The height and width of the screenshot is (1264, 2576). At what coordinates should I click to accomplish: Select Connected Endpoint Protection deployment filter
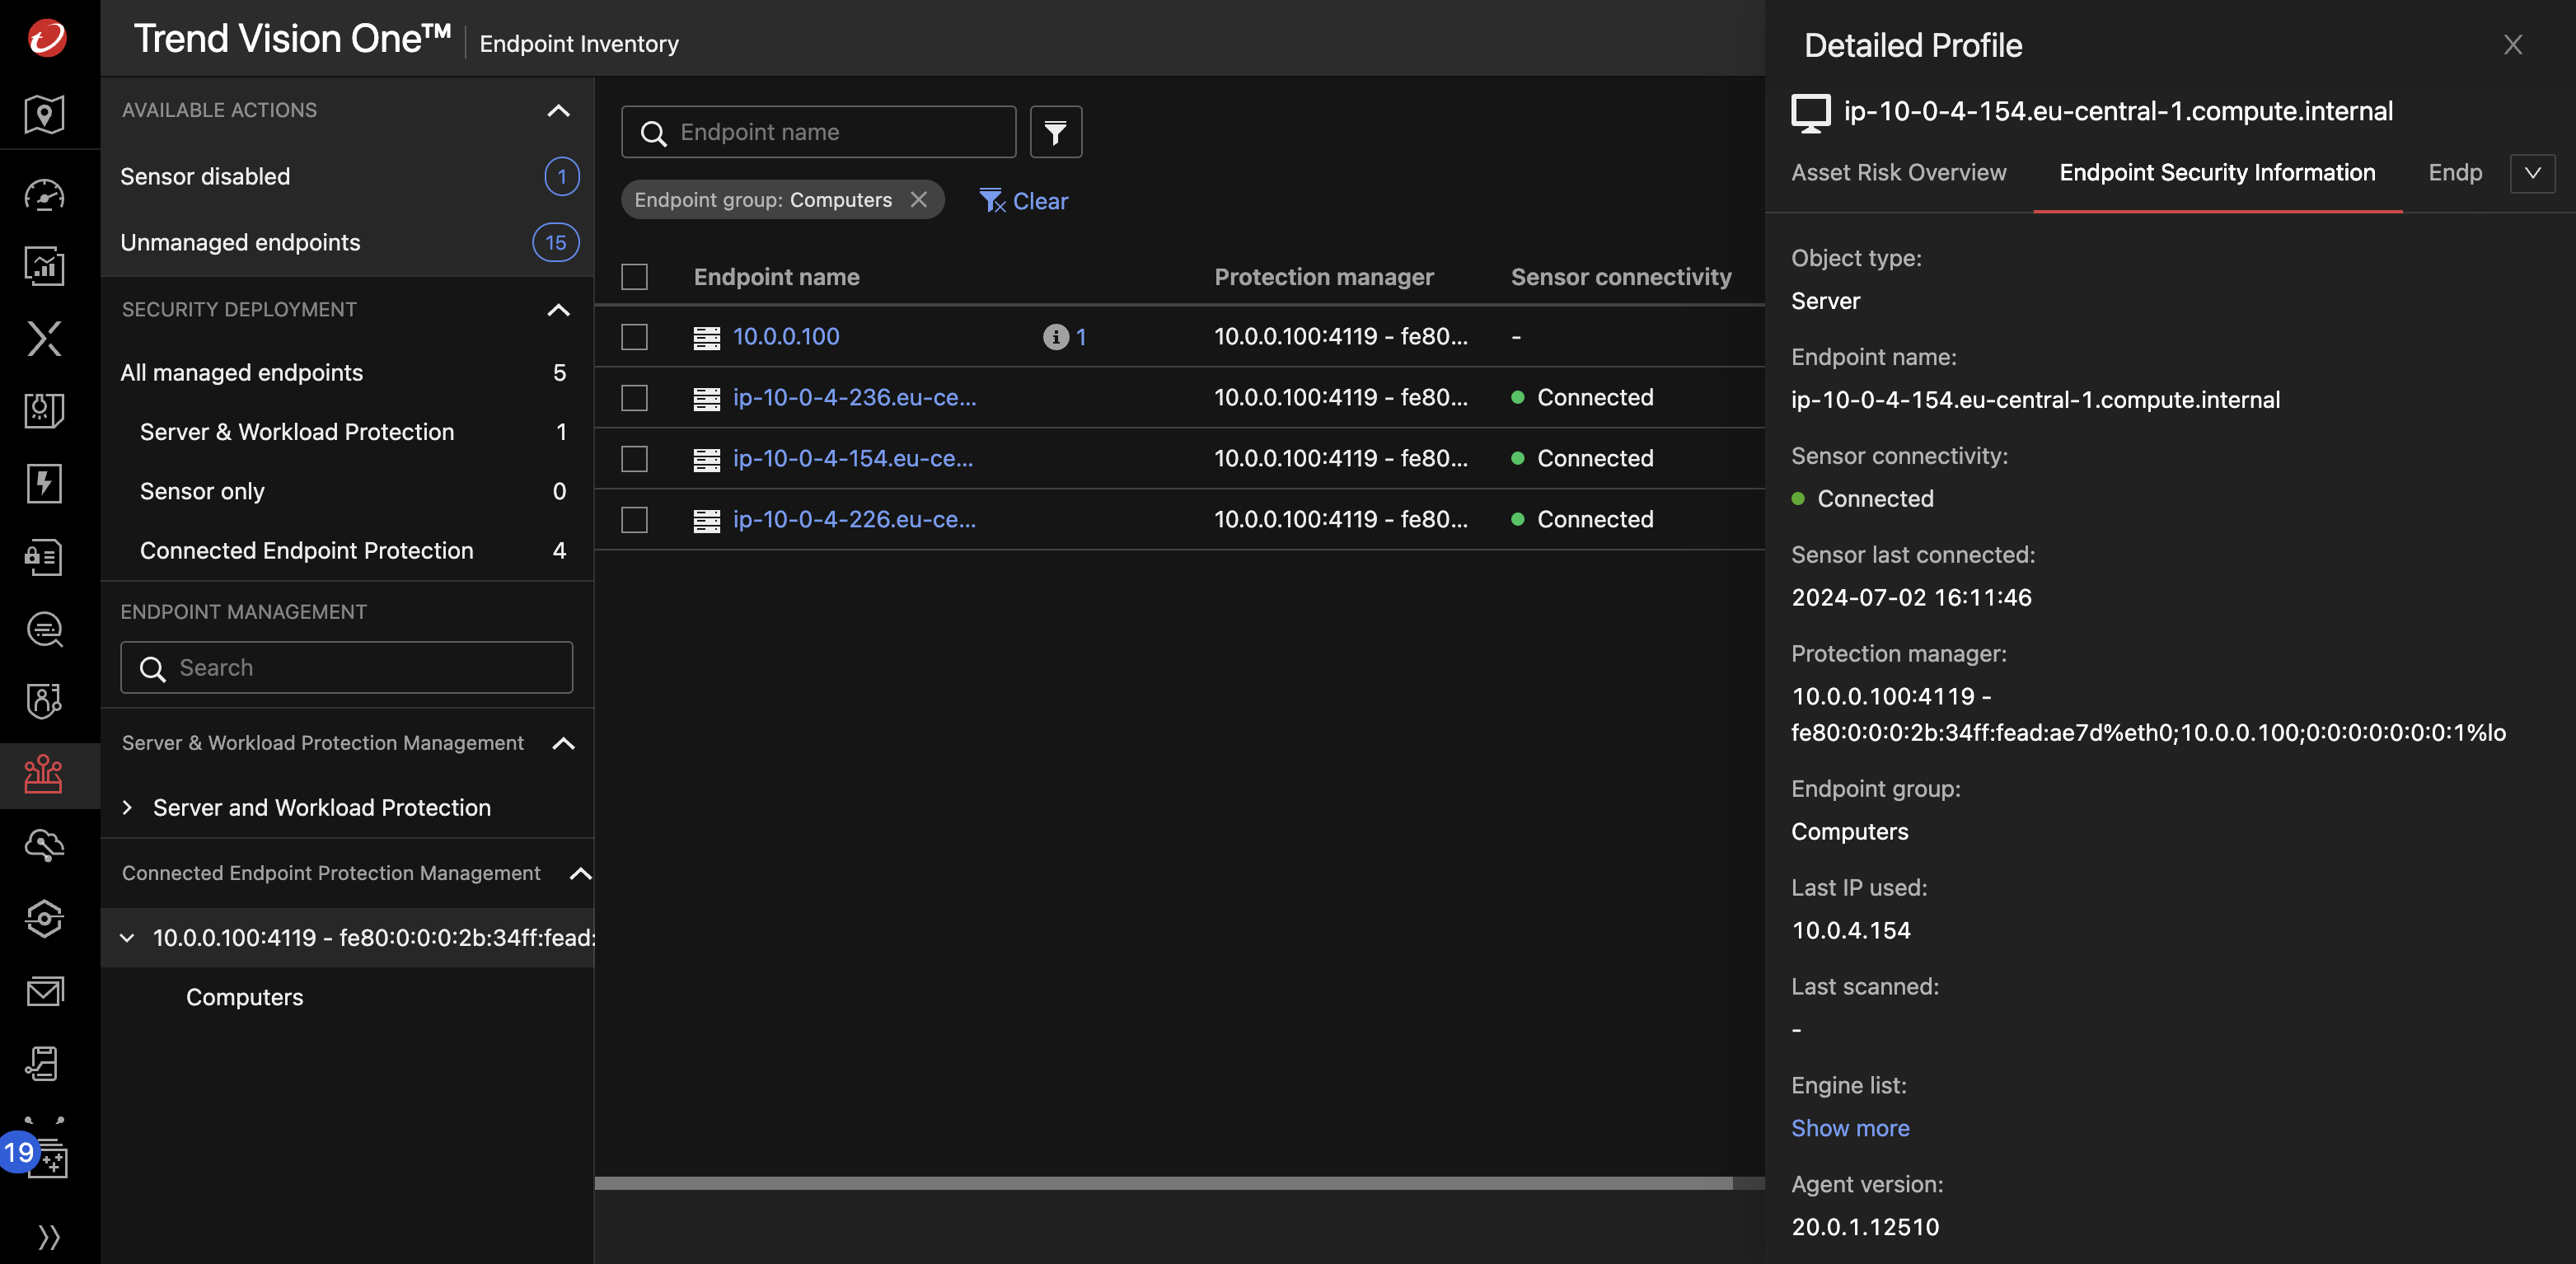pos(346,551)
